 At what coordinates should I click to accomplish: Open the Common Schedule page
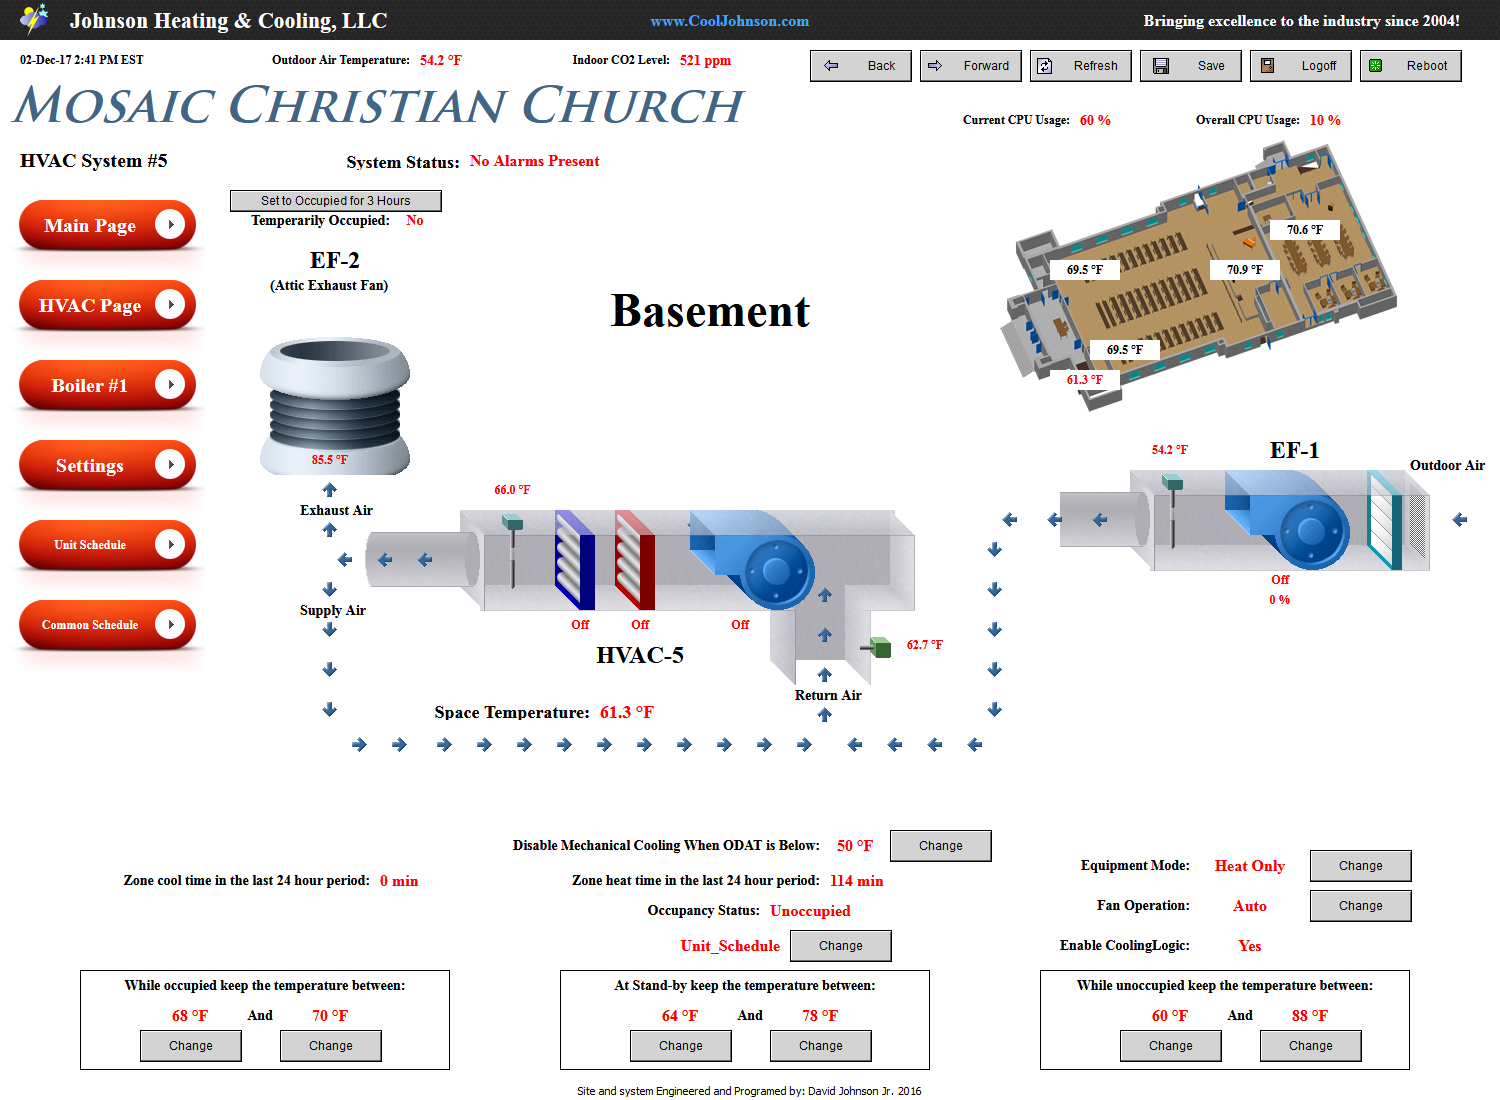pyautogui.click(x=107, y=625)
